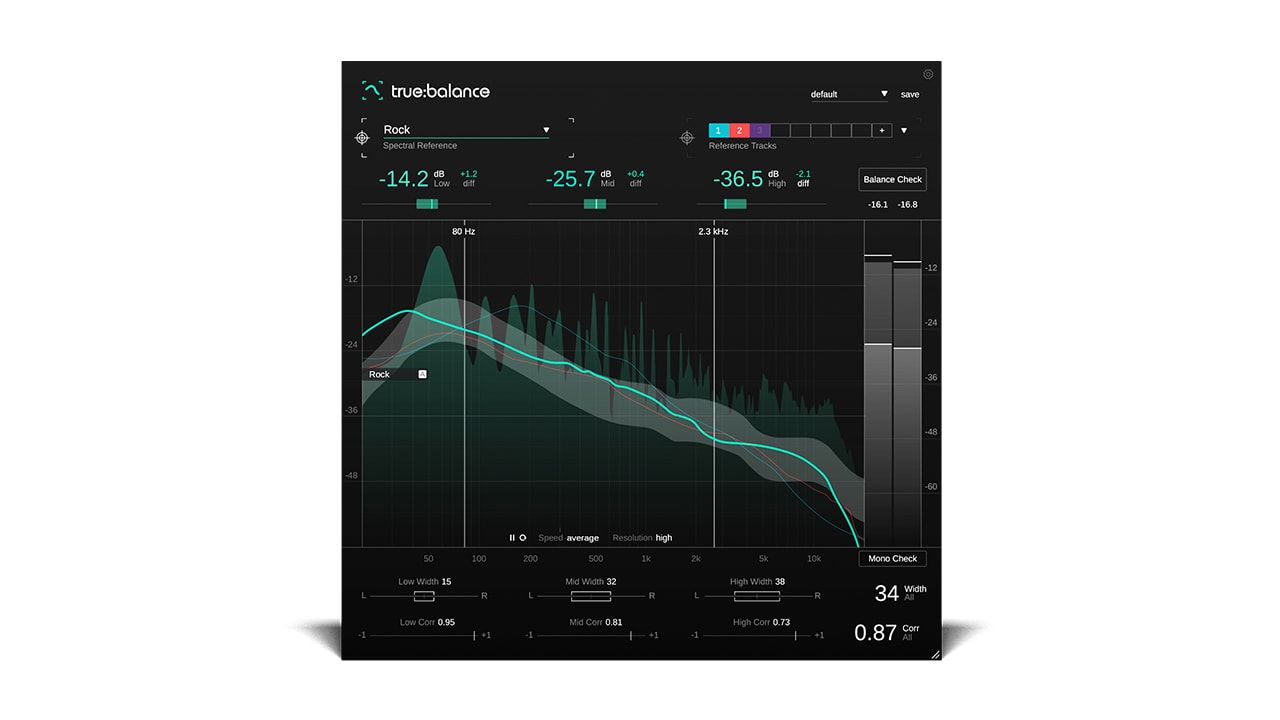This screenshot has width=1280, height=720.
Task: Click the A marker on Rock label
Action: click(x=422, y=374)
